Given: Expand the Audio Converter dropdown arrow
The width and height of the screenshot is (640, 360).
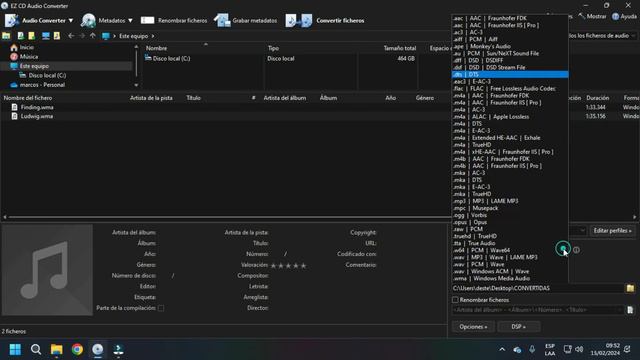Looking at the screenshot, I should pyautogui.click(x=71, y=20).
